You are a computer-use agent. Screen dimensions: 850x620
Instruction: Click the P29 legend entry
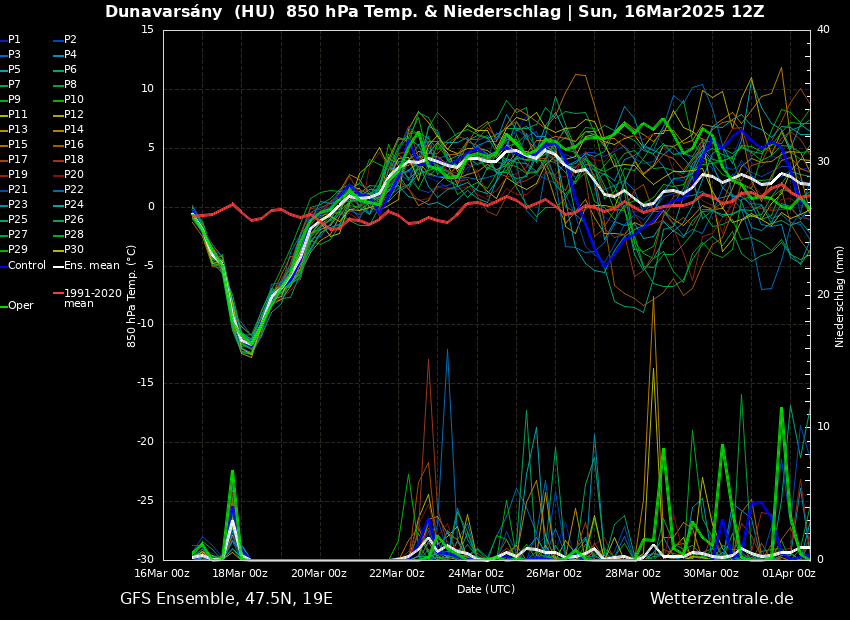(17, 250)
